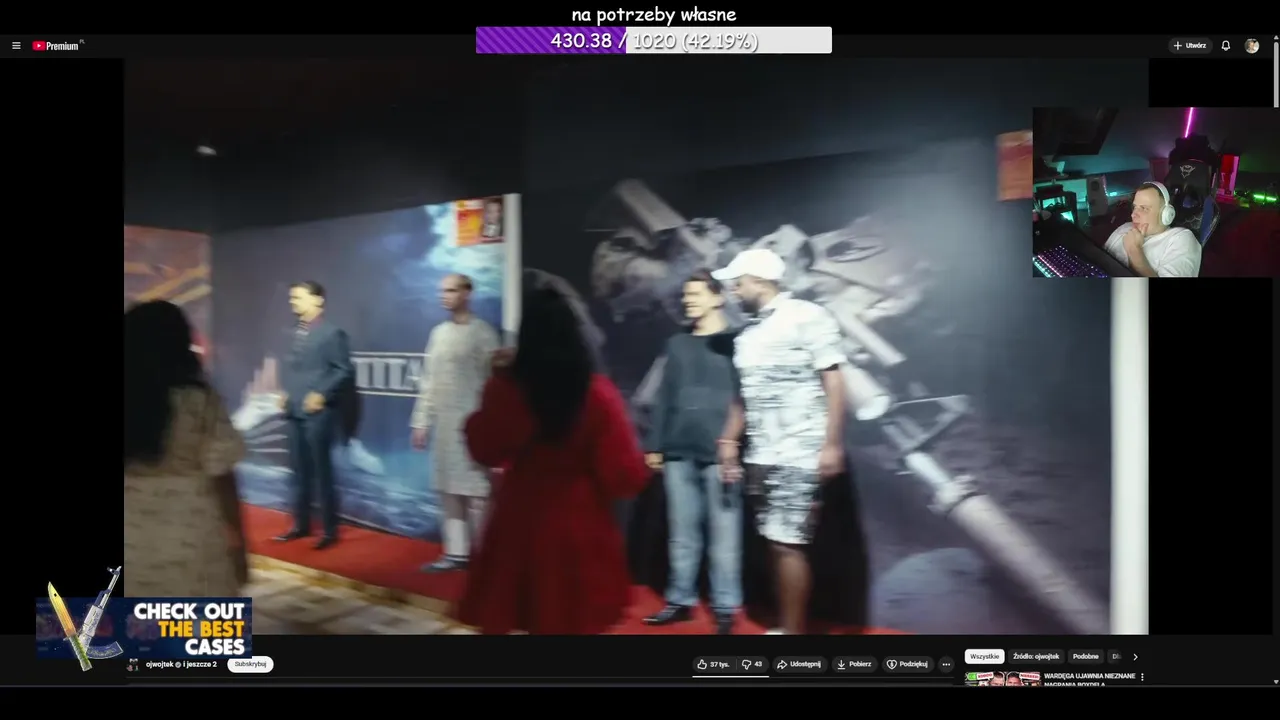The width and height of the screenshot is (1280, 720).
Task: Select the Źródło: ojwojtek filter chip
Action: (x=1035, y=657)
